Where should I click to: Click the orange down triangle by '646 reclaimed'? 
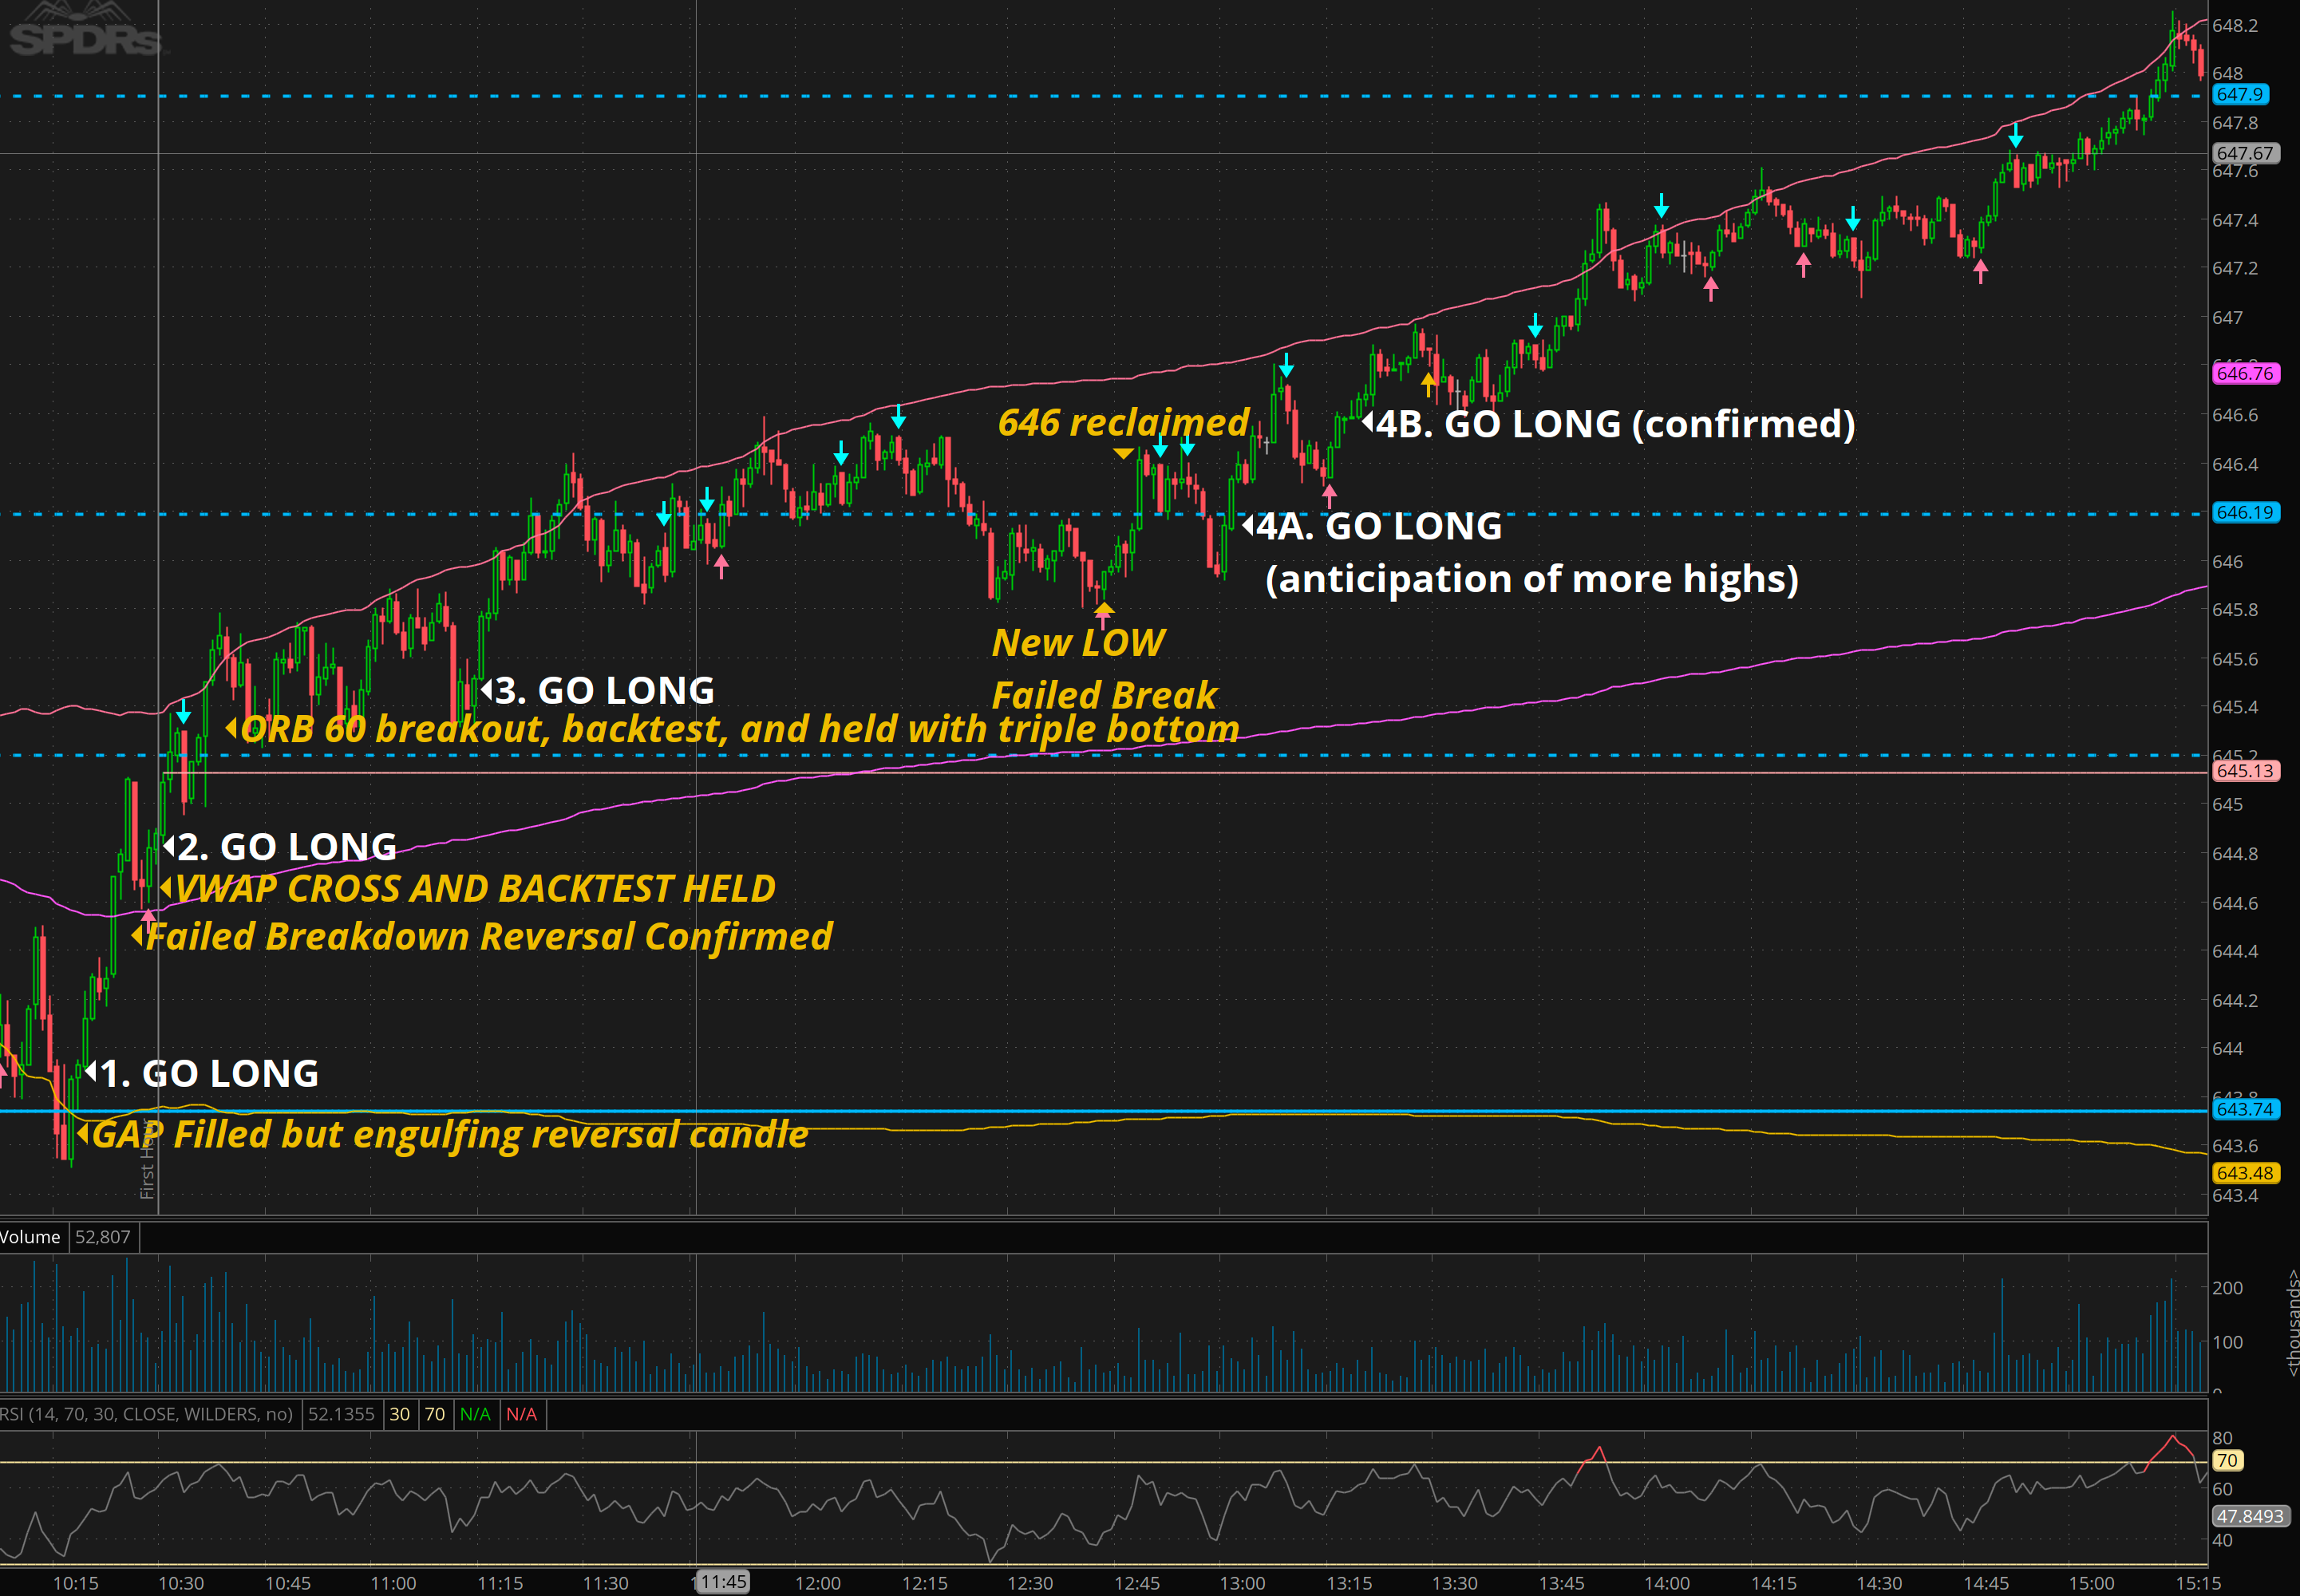[x=1123, y=453]
